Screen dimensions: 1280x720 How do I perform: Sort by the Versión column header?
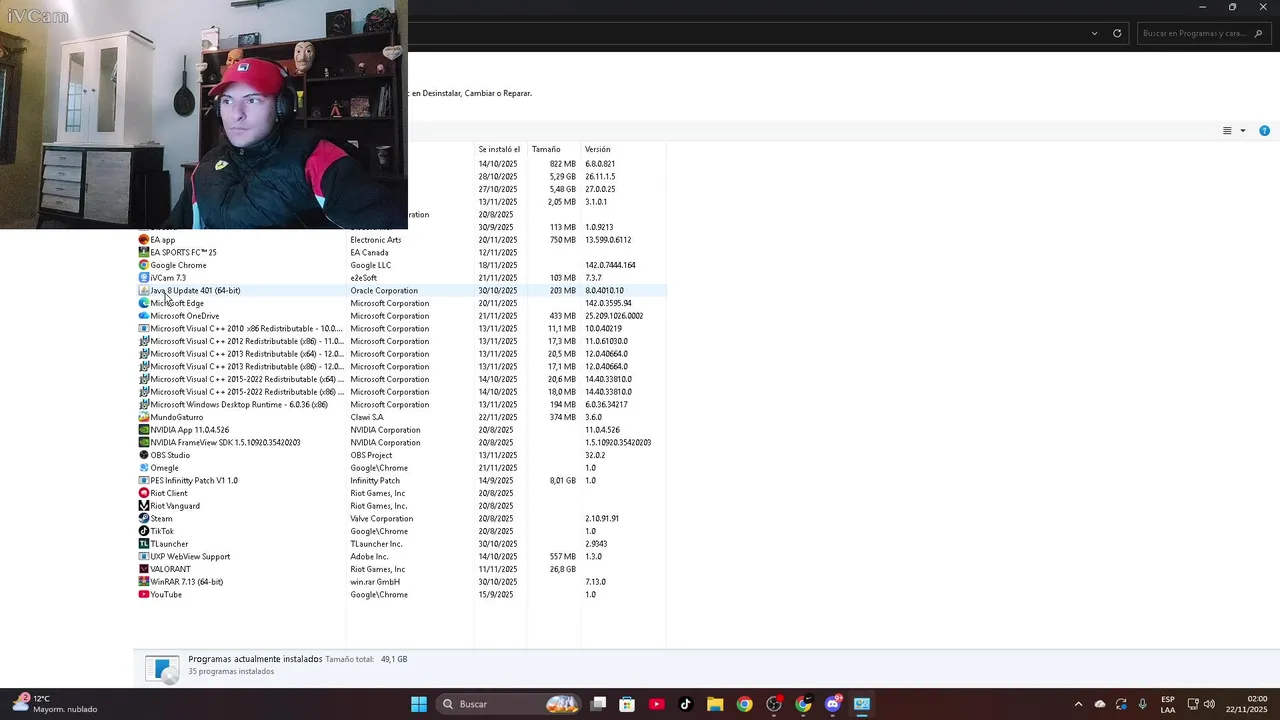(x=623, y=149)
